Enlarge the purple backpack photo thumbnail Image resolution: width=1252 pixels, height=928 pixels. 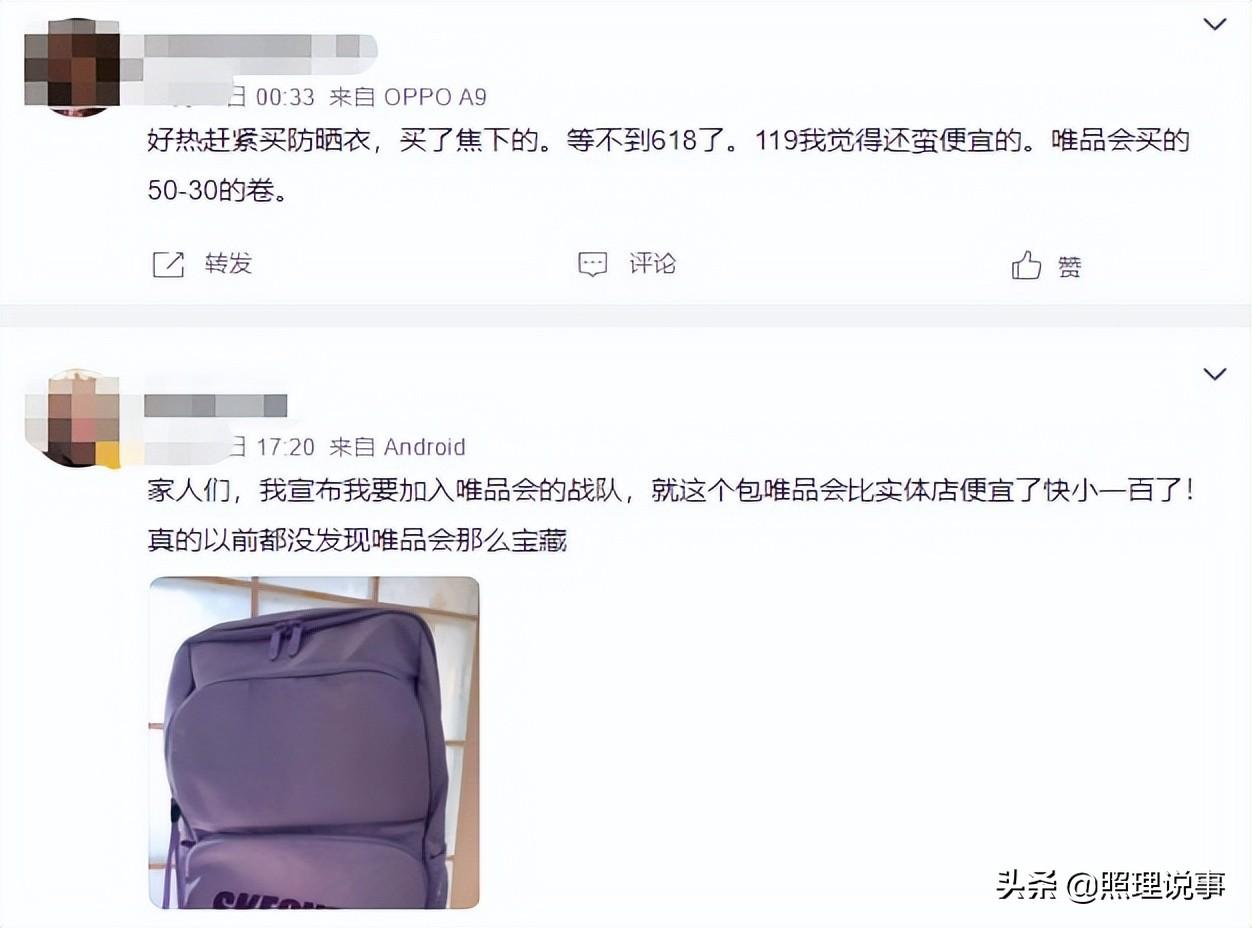(x=314, y=742)
